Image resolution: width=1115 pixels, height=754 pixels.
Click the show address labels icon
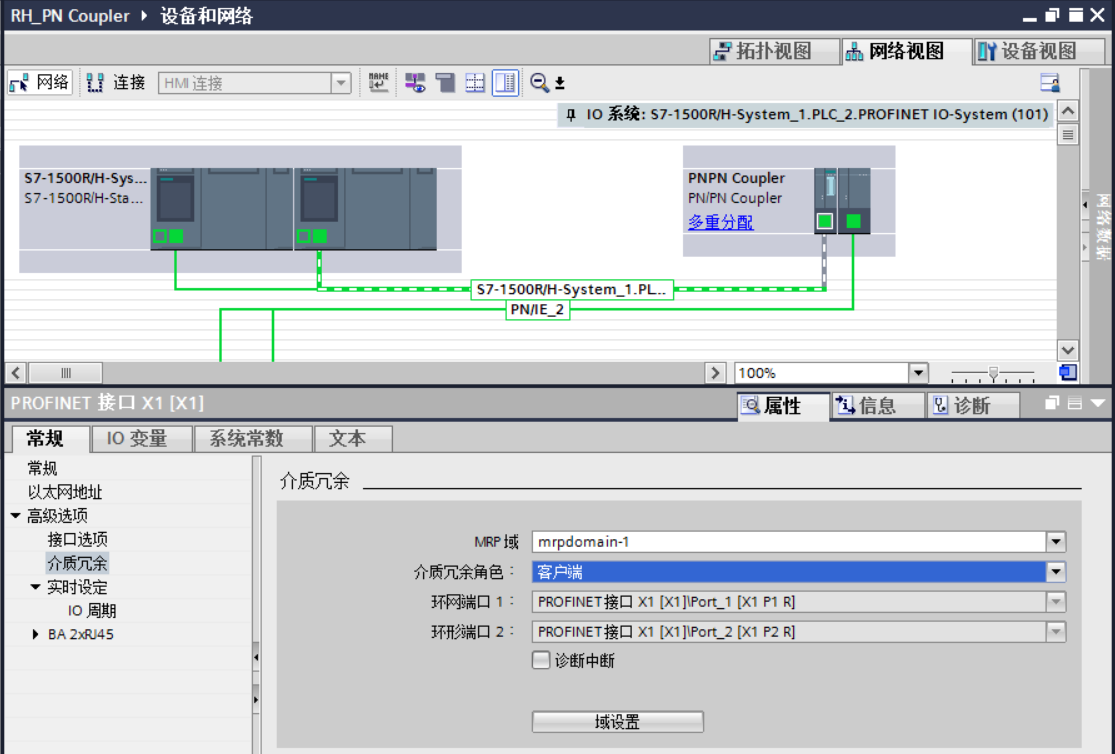(415, 83)
